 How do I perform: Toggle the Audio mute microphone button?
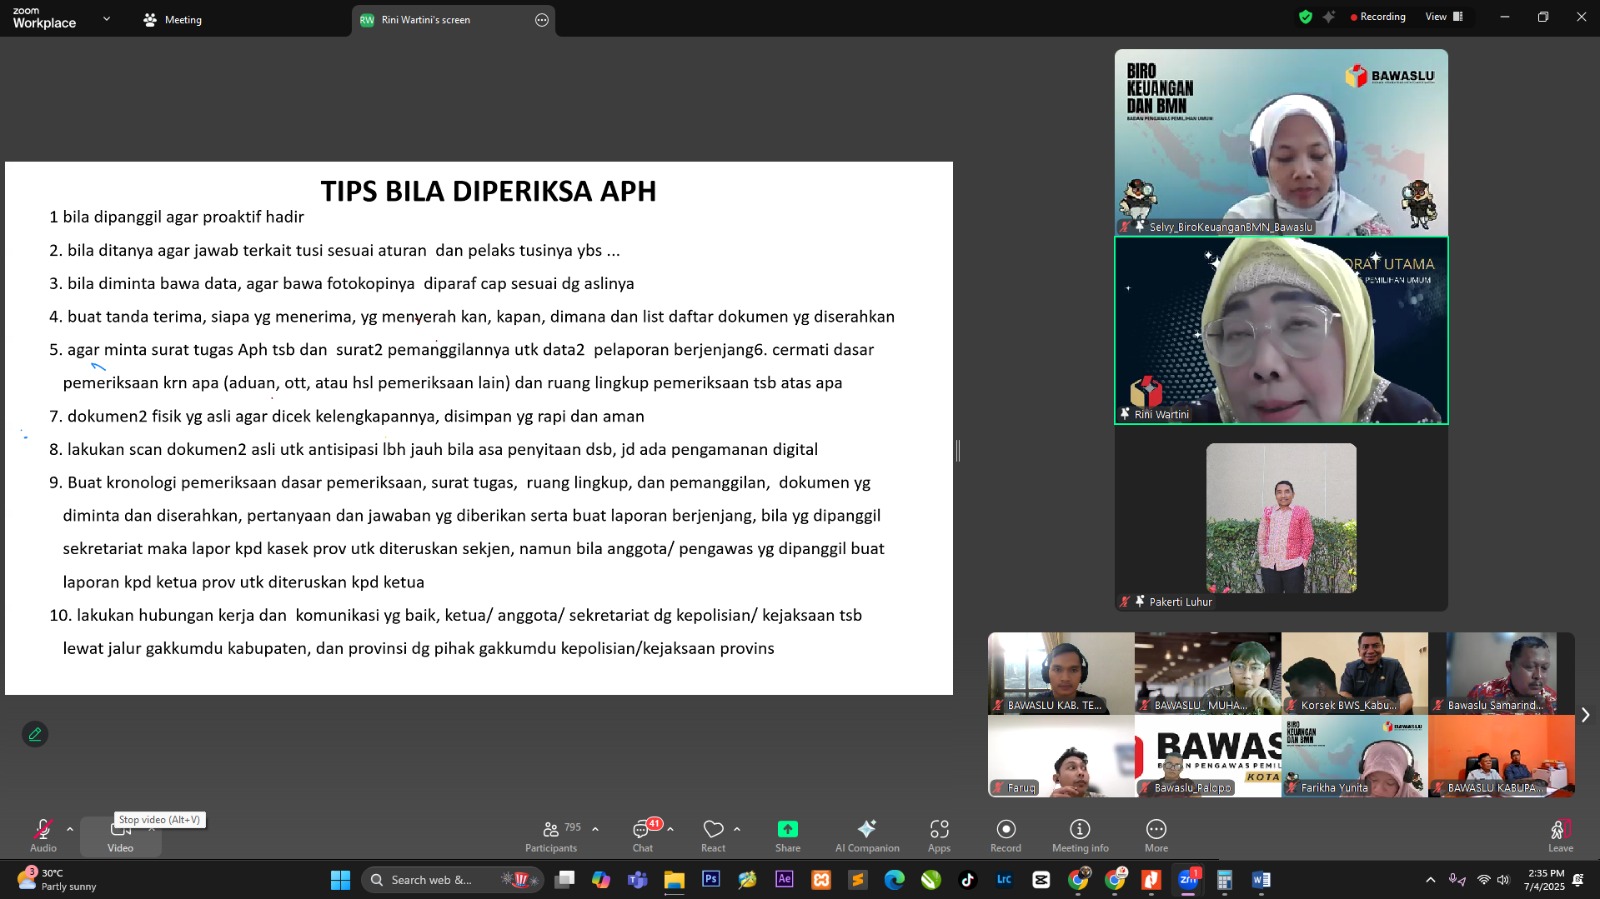[43, 836]
